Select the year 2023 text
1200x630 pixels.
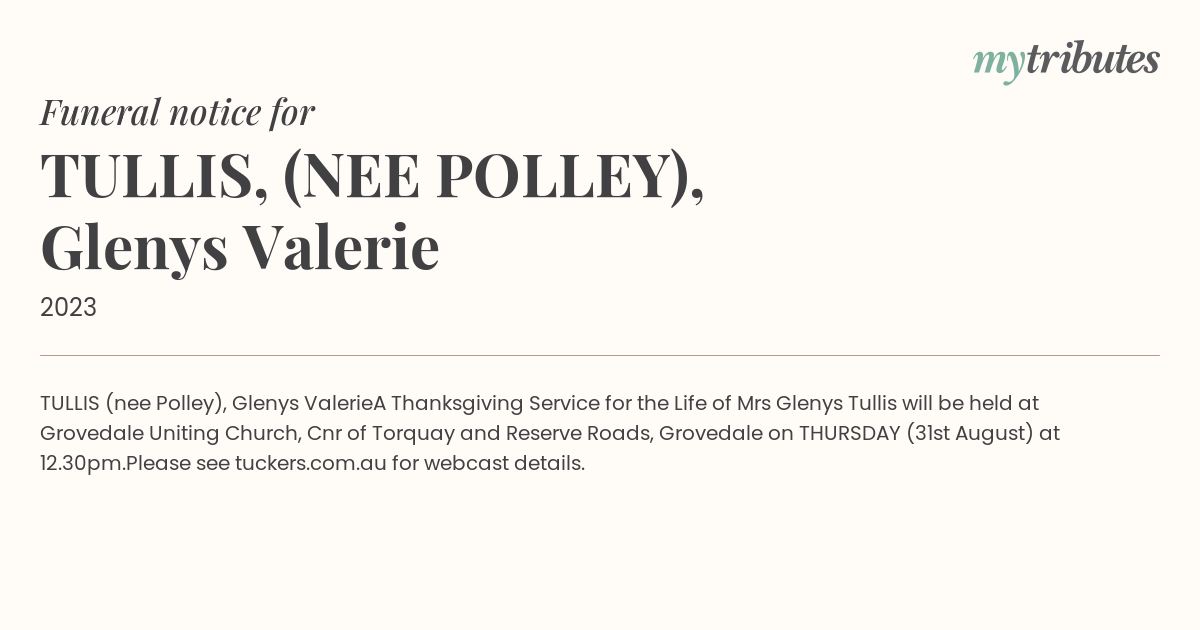tap(68, 308)
